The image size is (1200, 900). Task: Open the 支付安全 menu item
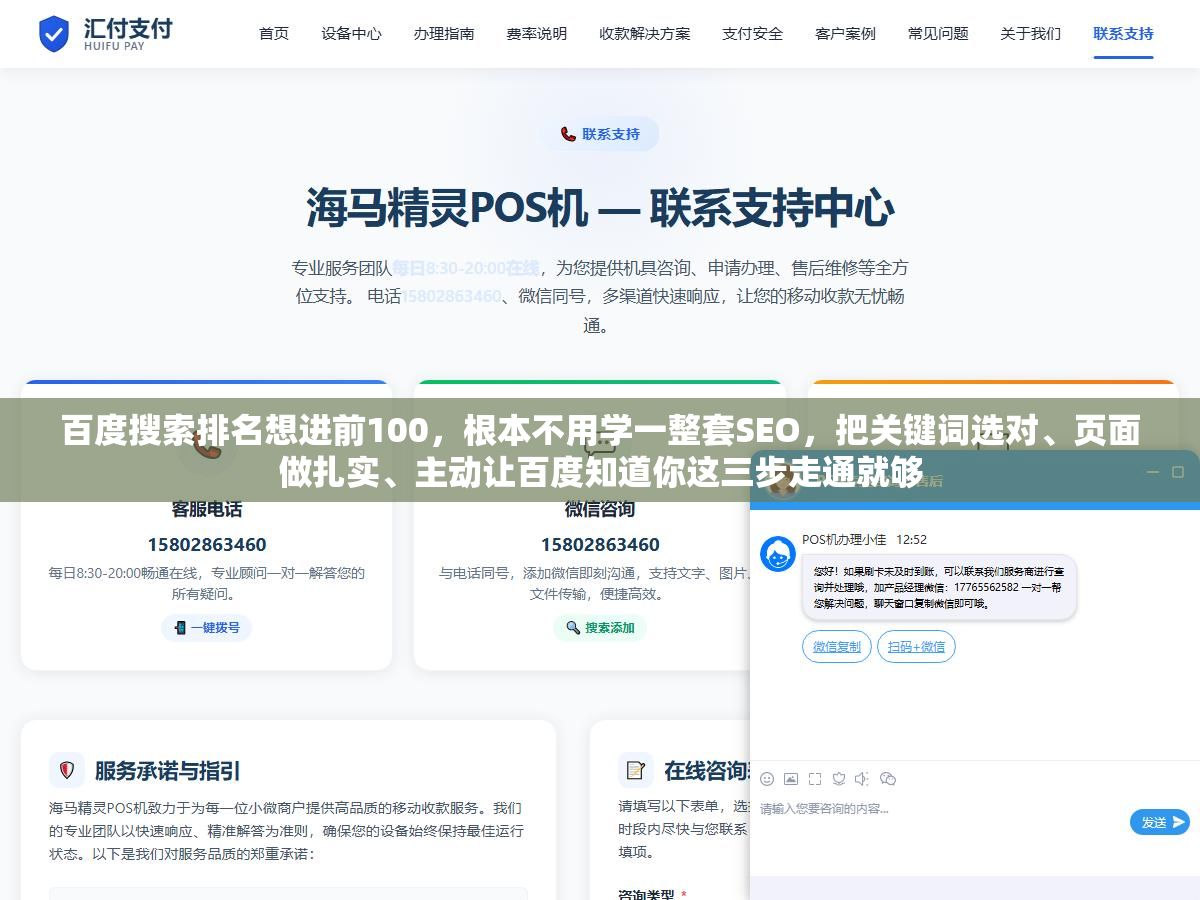tap(753, 33)
